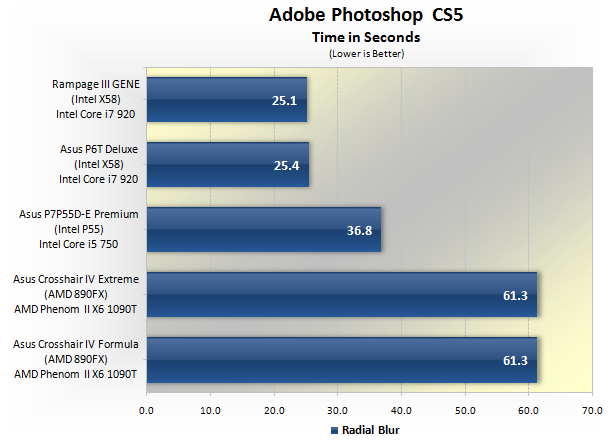Click the Radial Blur legend color square
This screenshot has height=441, width=609.
tap(333, 431)
